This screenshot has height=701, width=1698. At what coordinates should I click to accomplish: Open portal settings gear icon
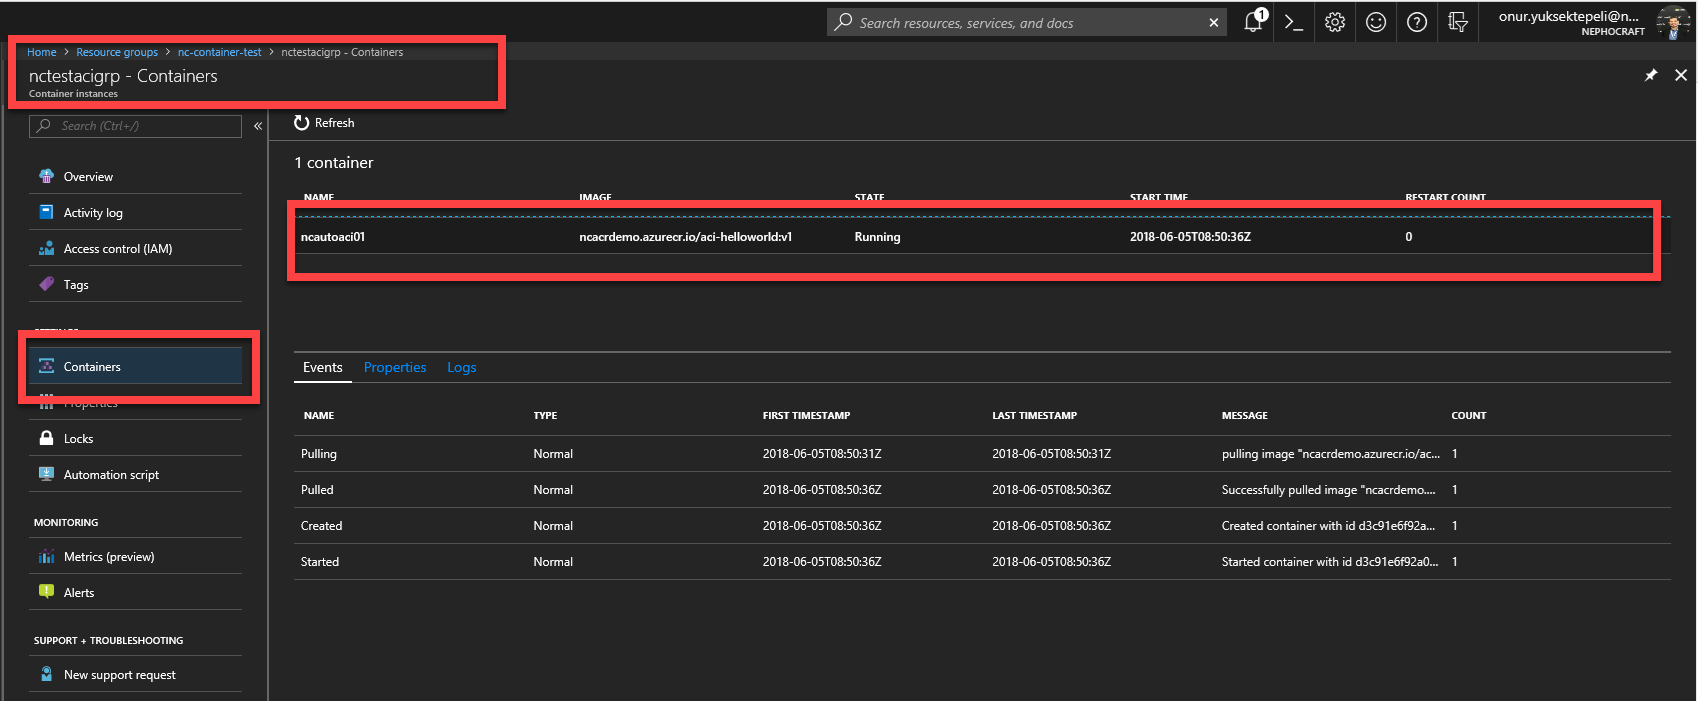1335,22
